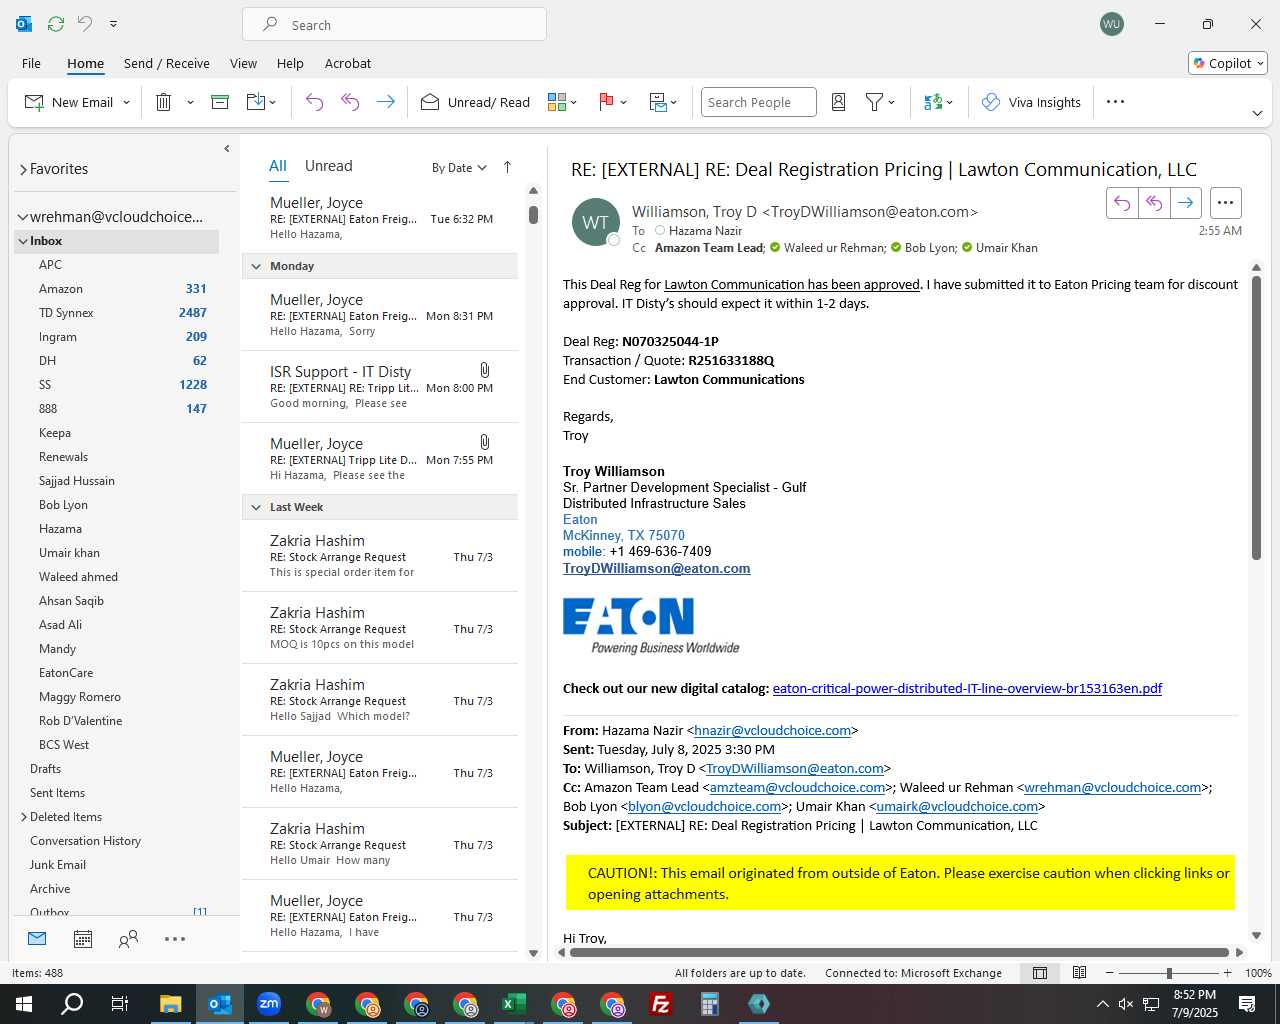The height and width of the screenshot is (1024, 1280).
Task: Expand the Deleted Items folder
Action: click(23, 817)
